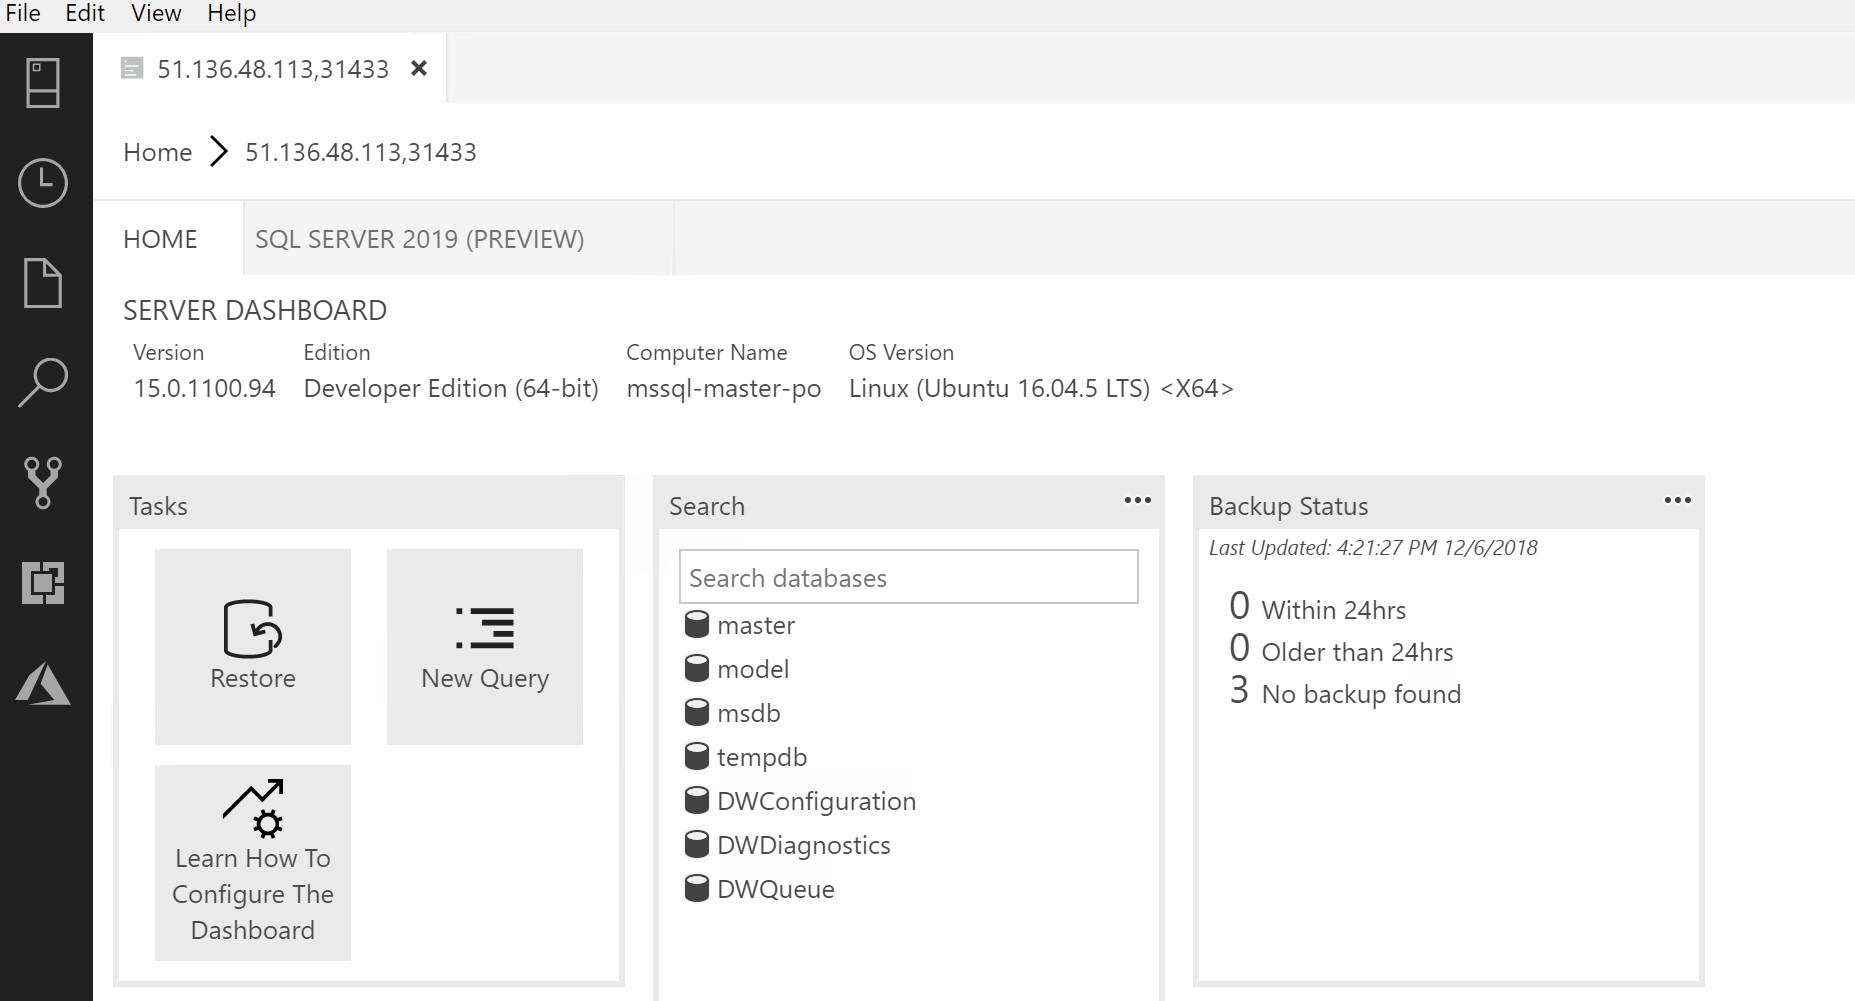Expand Search widget more options menu
This screenshot has width=1855, height=1001.
click(1137, 501)
